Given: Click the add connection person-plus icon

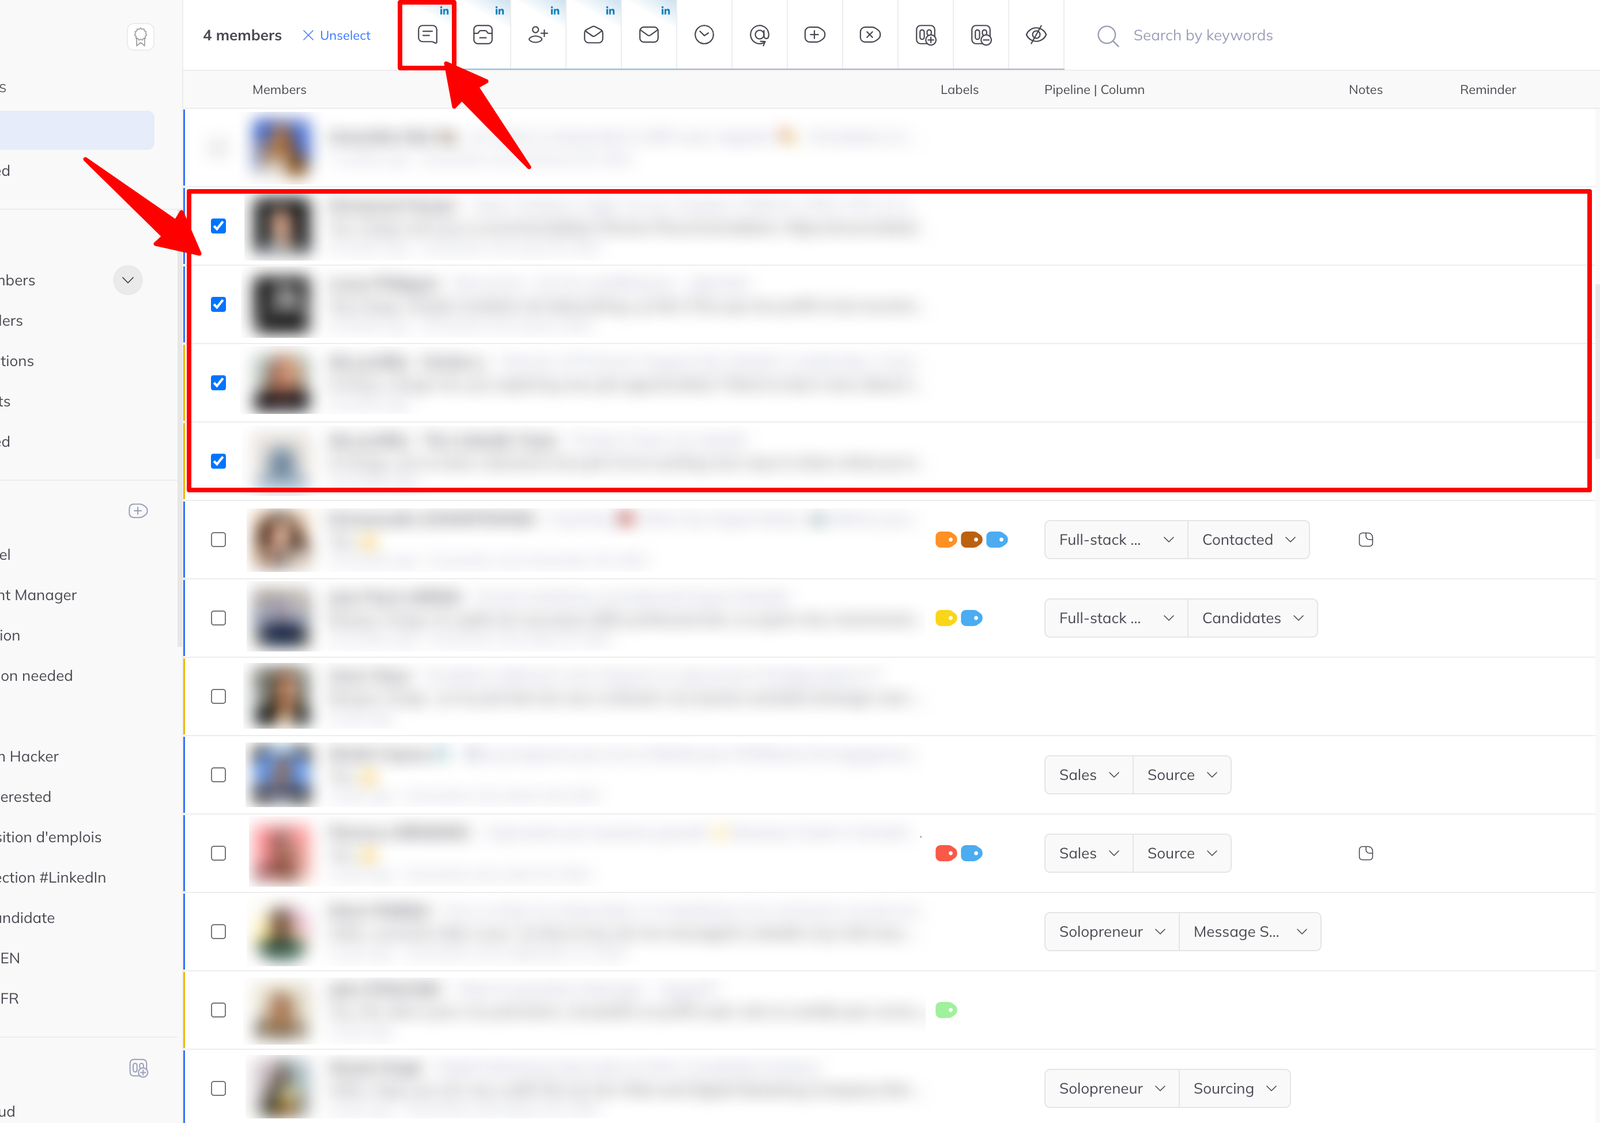Looking at the screenshot, I should coord(538,35).
